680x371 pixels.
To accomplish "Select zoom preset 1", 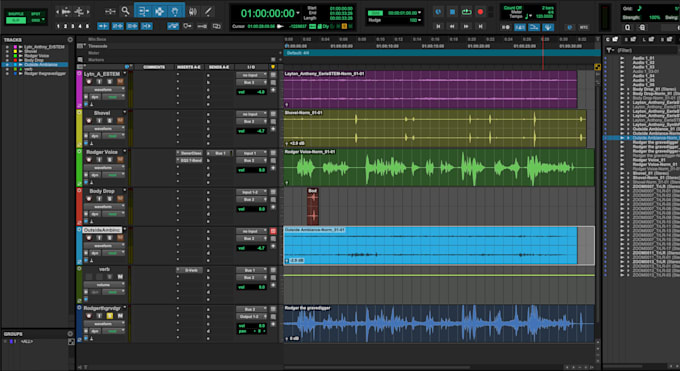I will 58,26.
